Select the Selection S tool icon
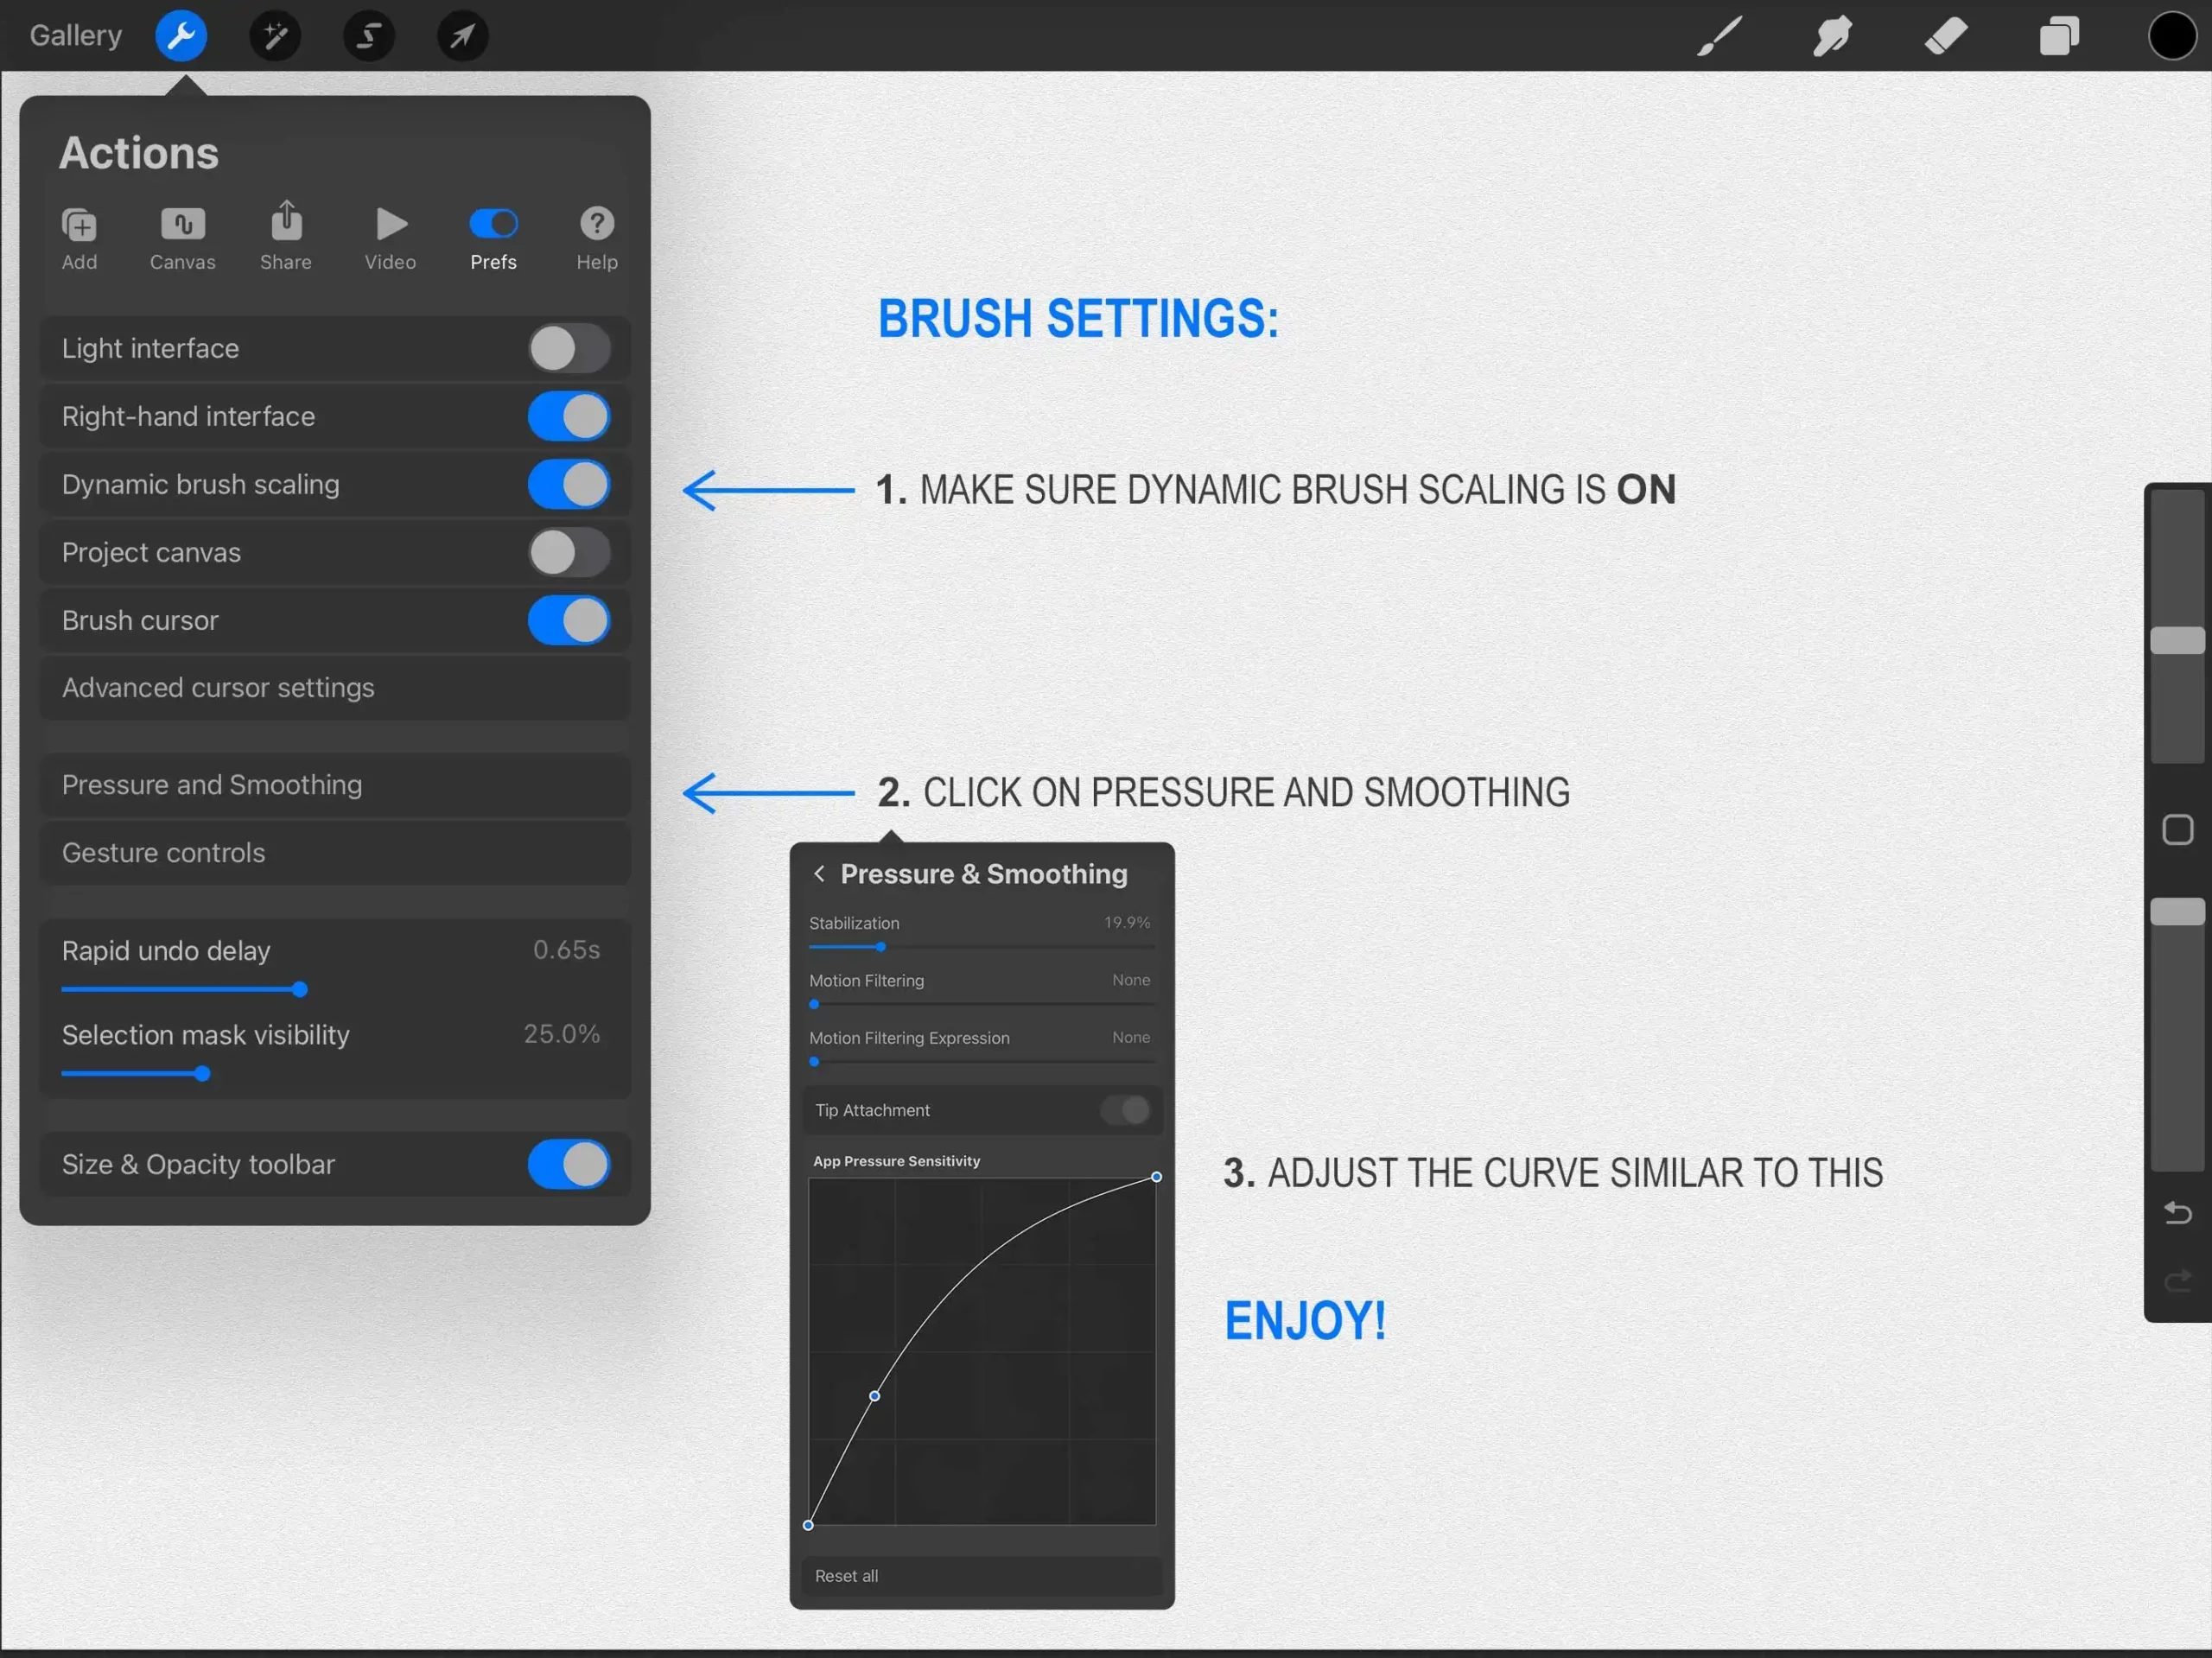 coord(369,36)
